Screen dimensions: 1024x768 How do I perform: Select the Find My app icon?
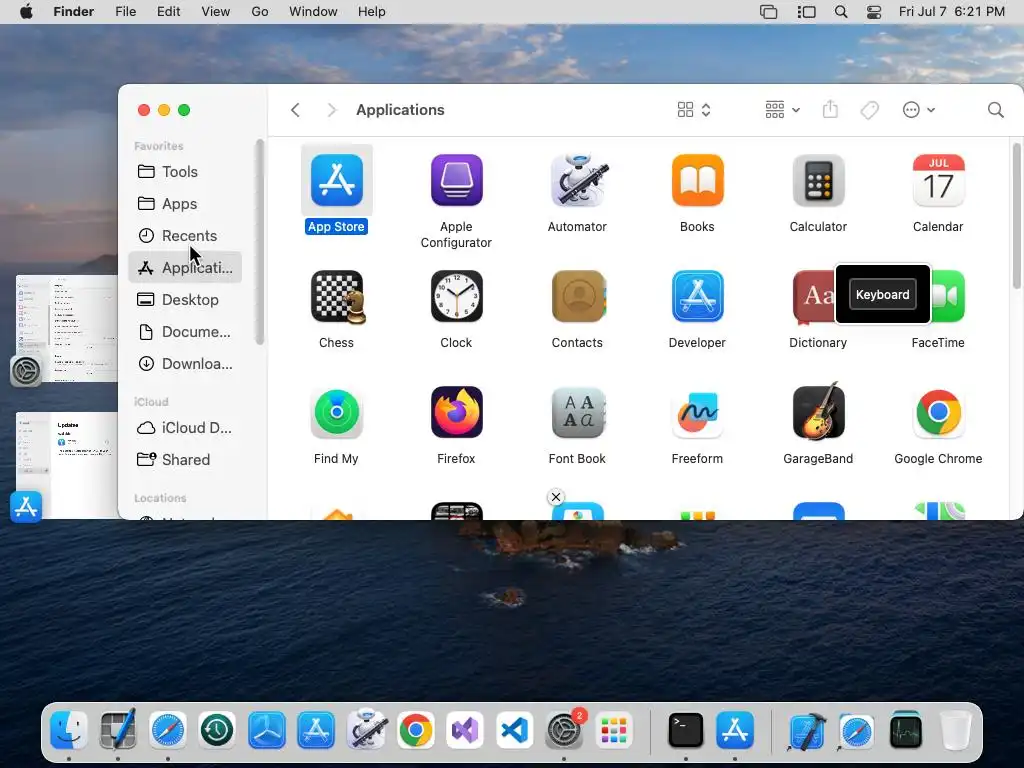point(336,413)
